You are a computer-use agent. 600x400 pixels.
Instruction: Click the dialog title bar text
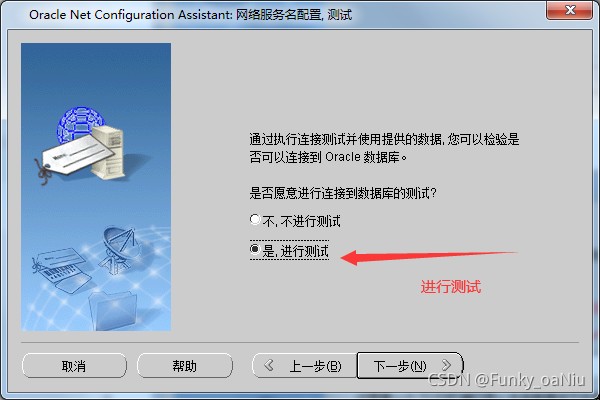click(x=190, y=15)
